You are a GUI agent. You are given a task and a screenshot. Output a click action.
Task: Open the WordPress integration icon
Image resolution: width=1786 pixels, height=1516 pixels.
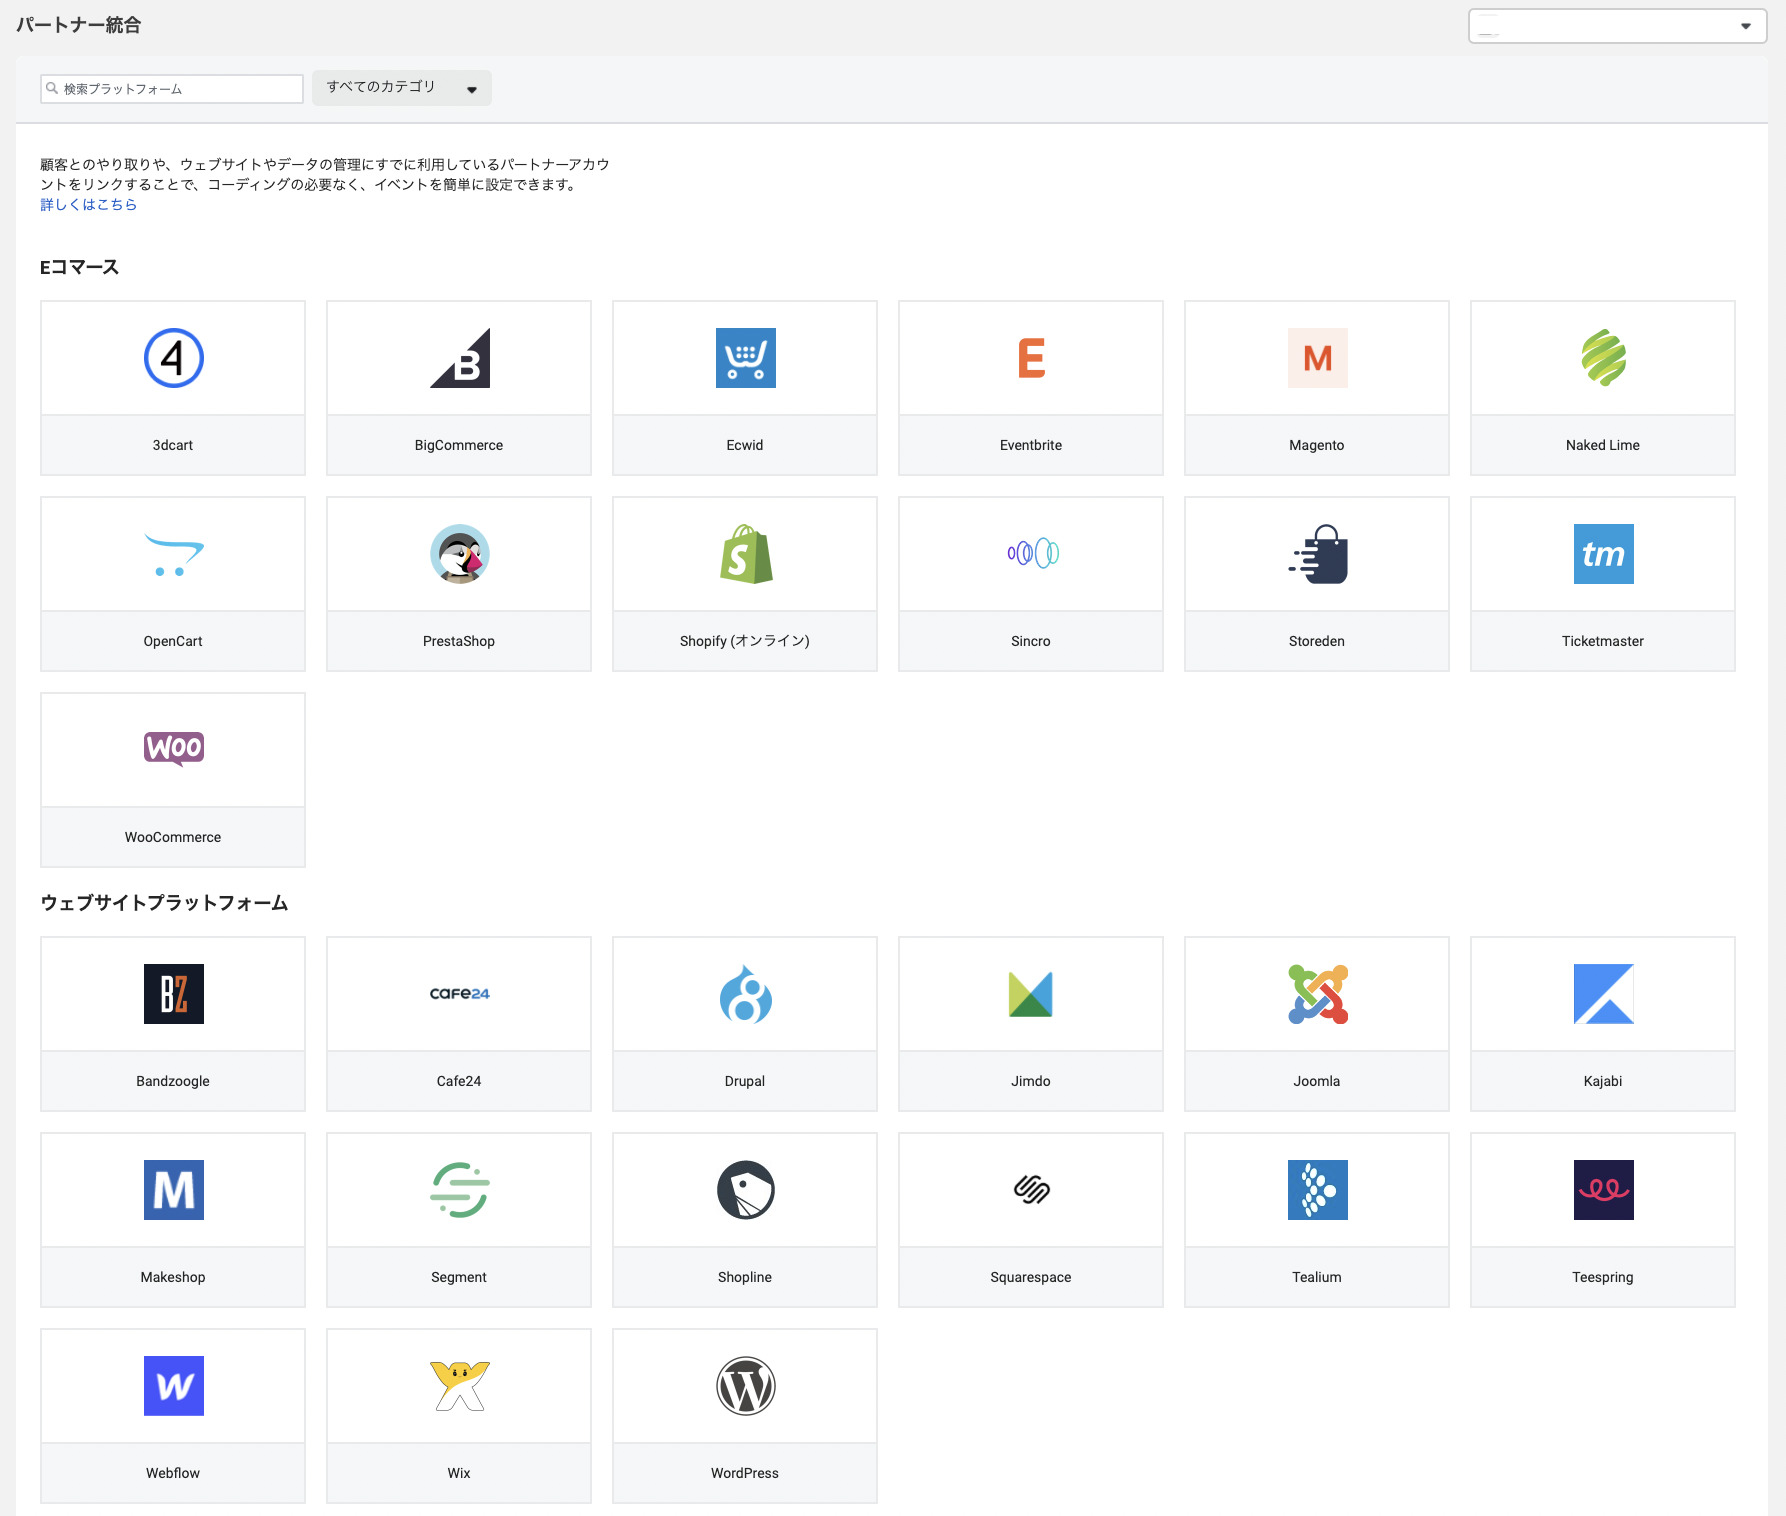[x=745, y=1386]
